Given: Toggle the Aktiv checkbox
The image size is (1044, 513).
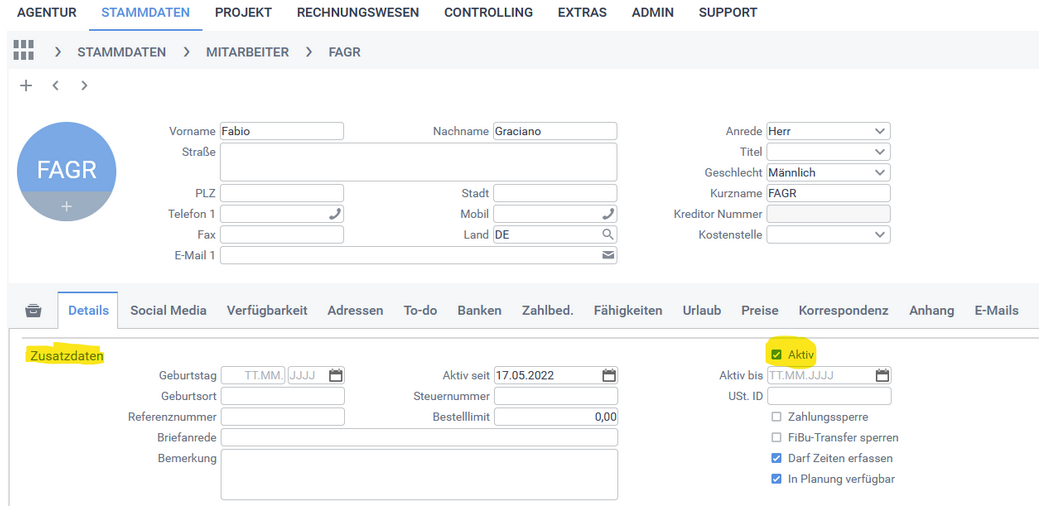Looking at the screenshot, I should click(776, 355).
